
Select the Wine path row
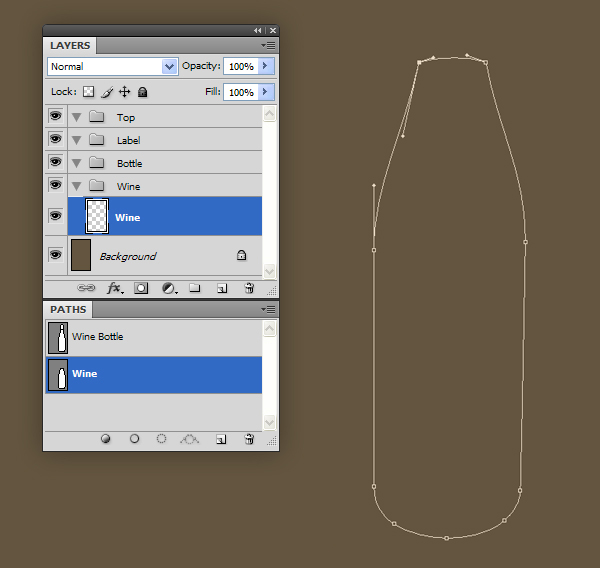tap(154, 375)
